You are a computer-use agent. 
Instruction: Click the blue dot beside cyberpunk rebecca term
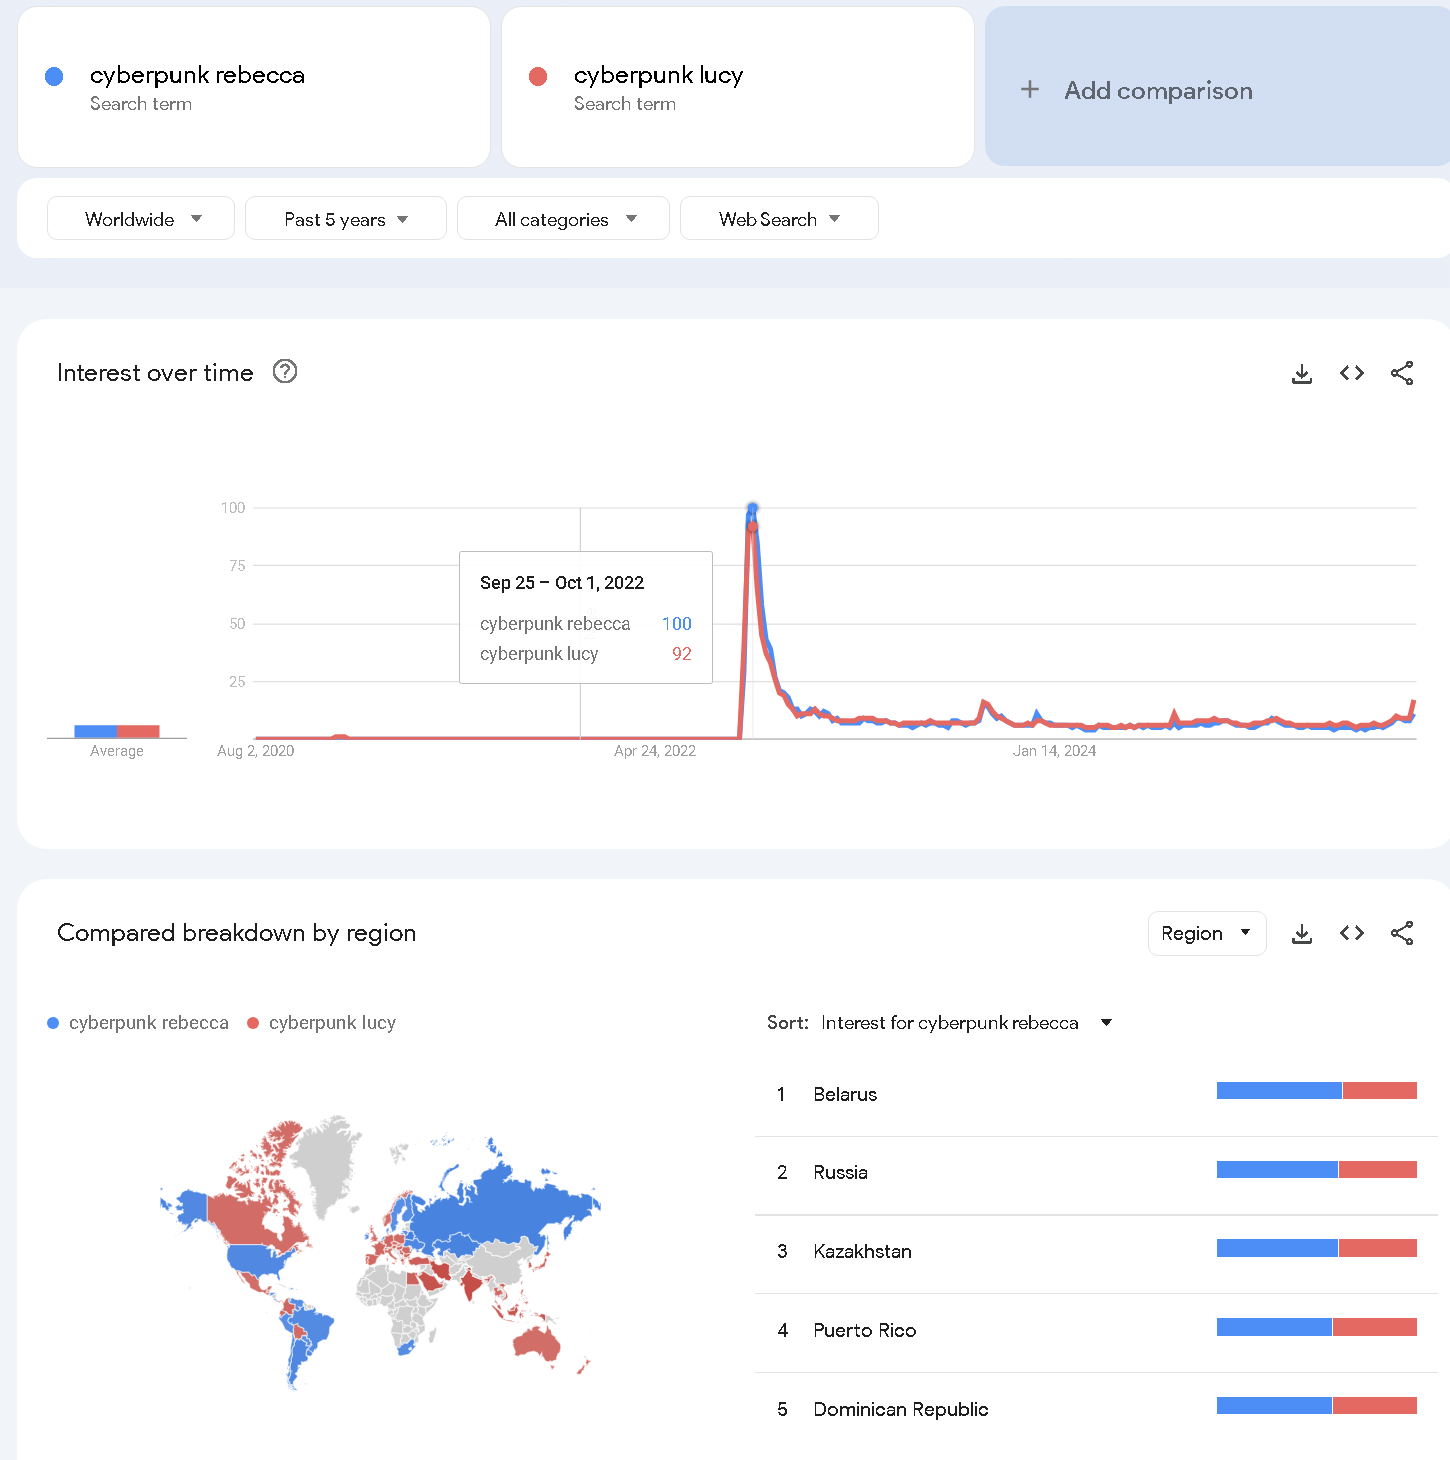(55, 76)
